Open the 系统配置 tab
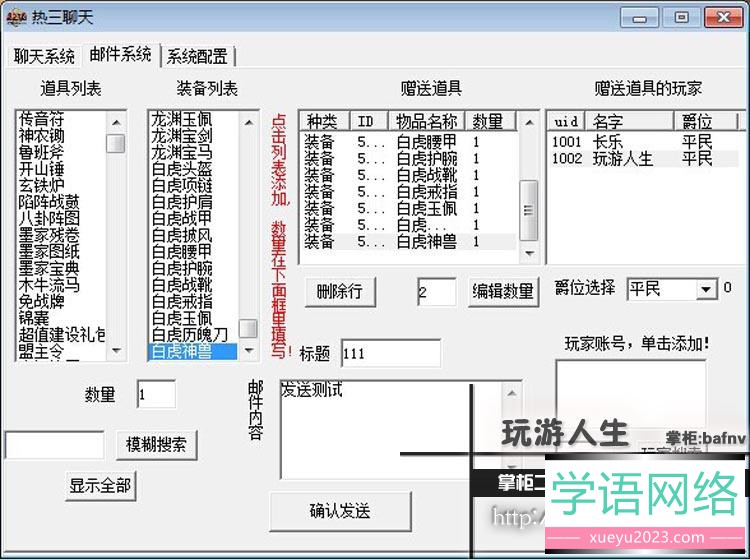This screenshot has width=750, height=559. click(x=197, y=56)
